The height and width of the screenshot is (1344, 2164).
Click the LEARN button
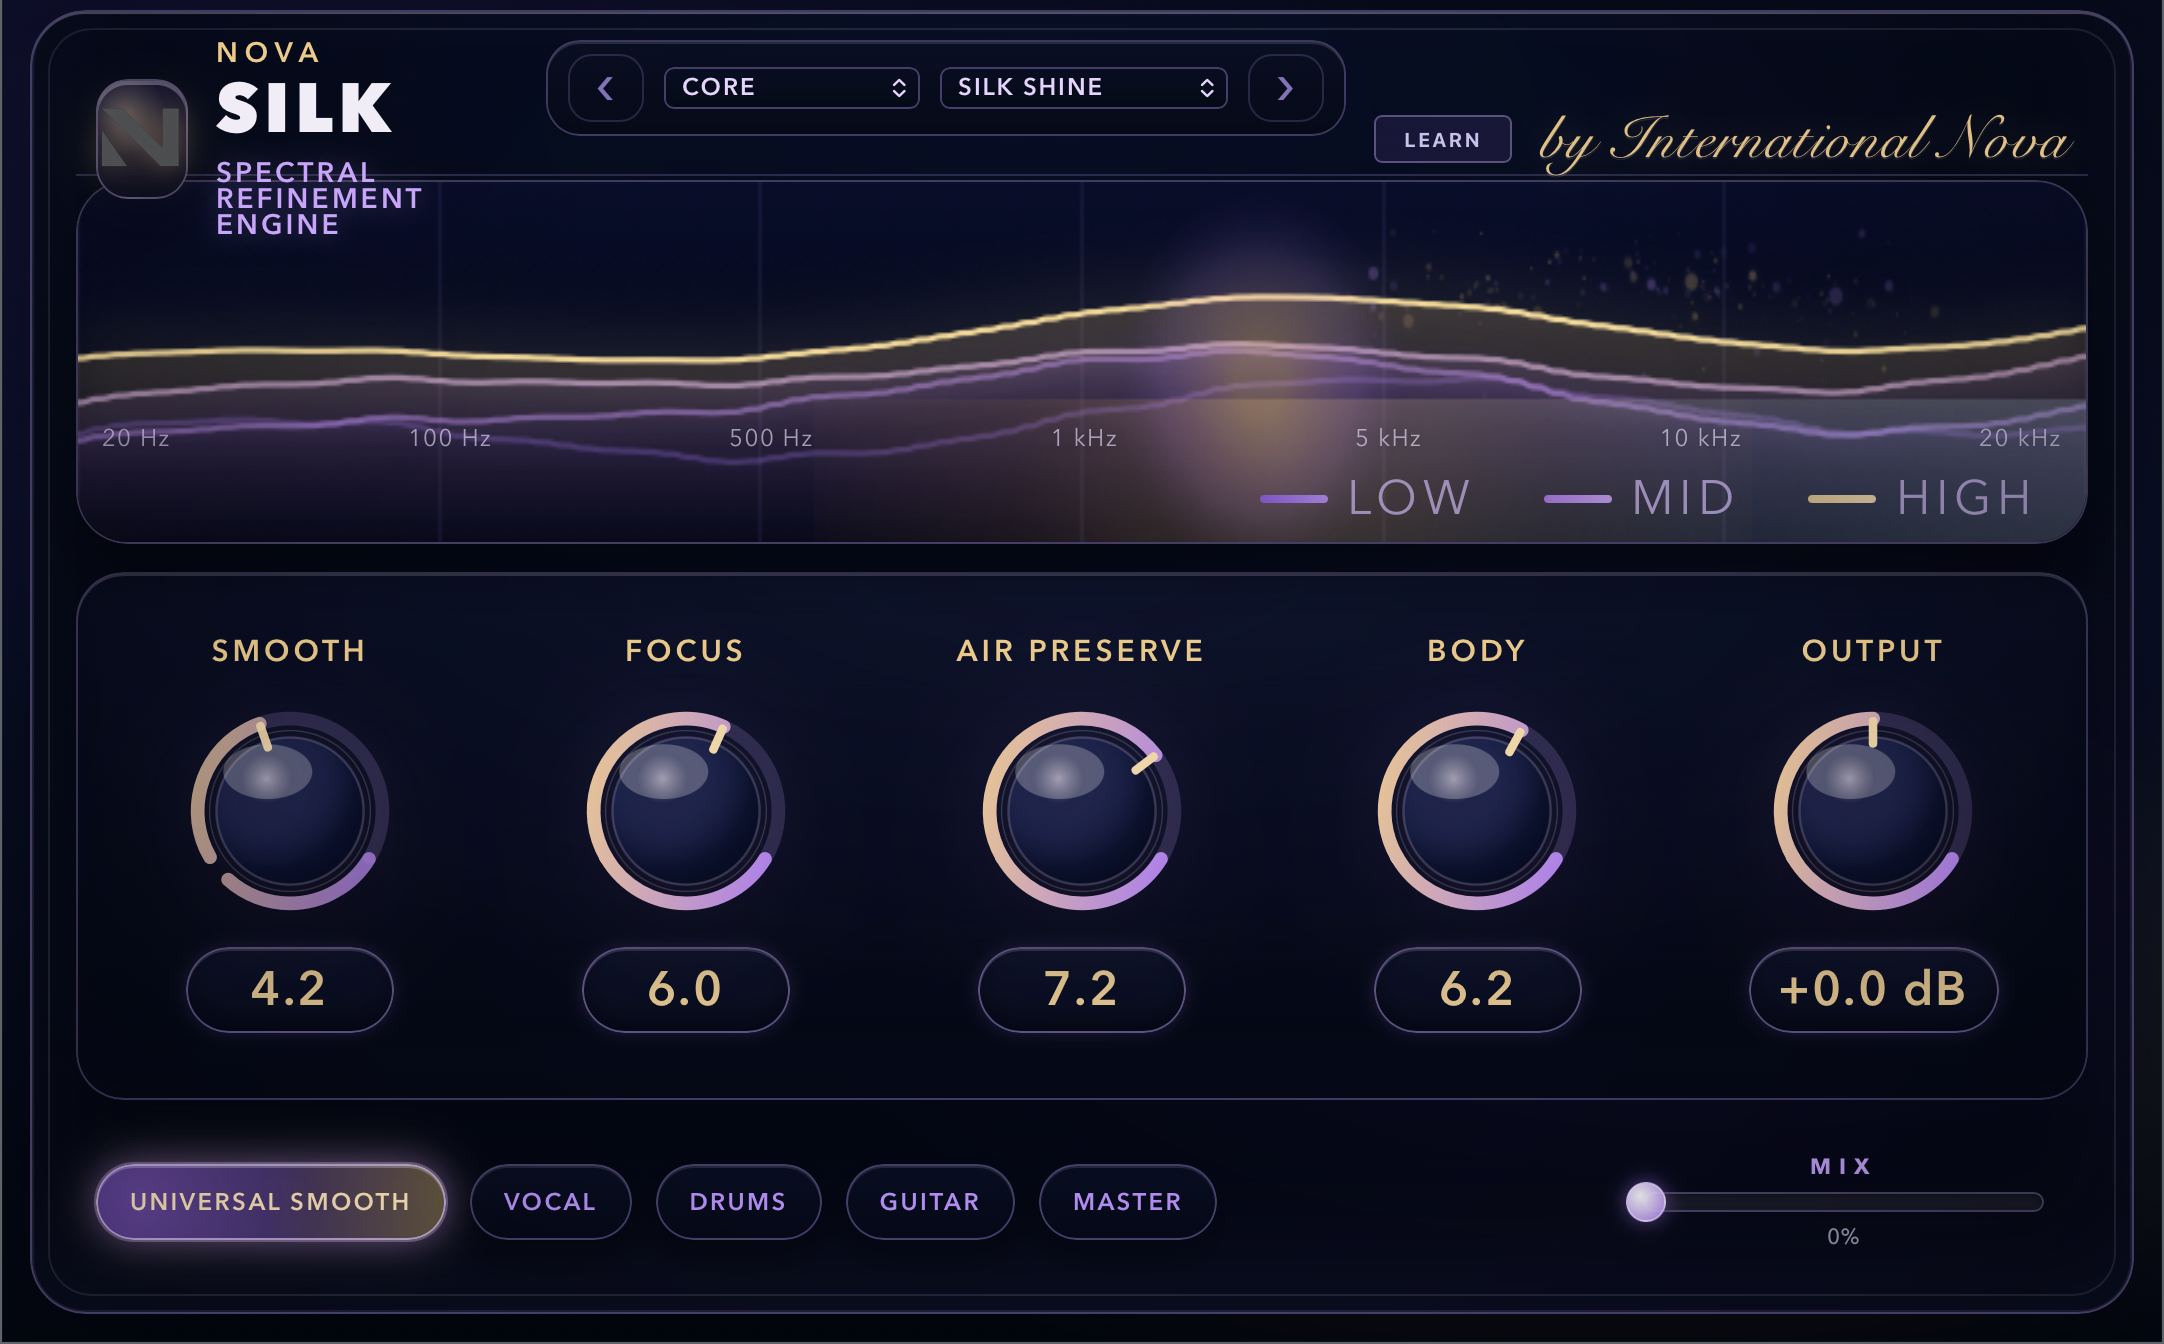pos(1442,140)
